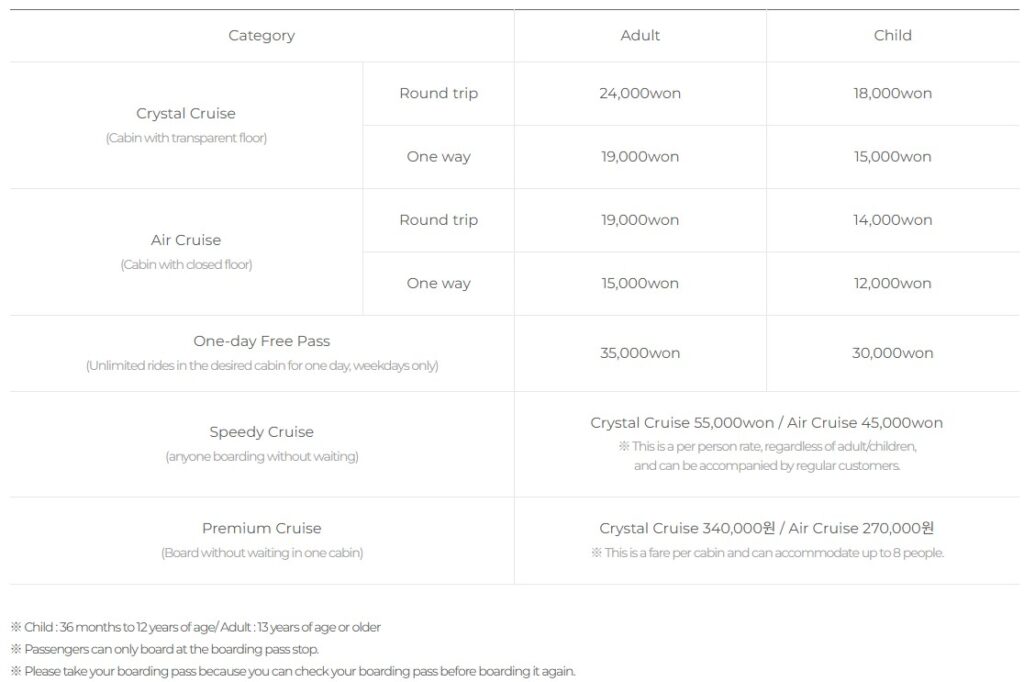
Task: Click the 24,000won adult price
Action: pyautogui.click(x=640, y=93)
